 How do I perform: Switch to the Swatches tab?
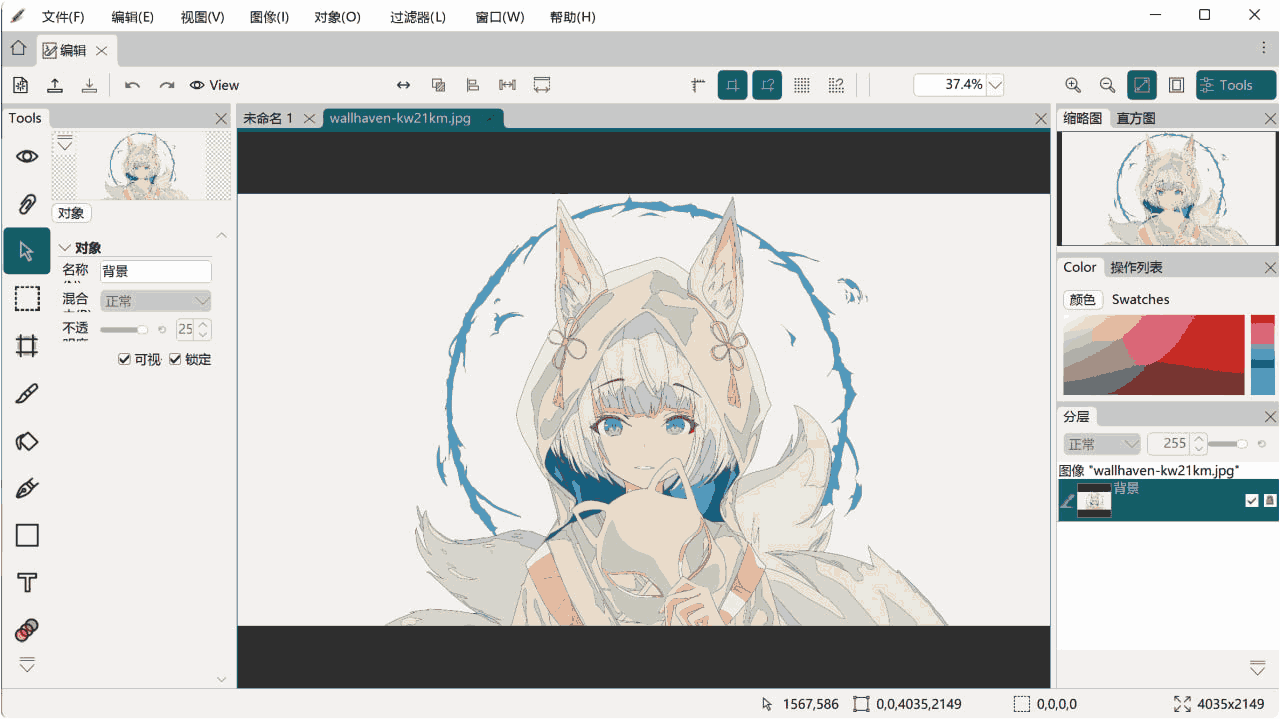(x=1140, y=299)
